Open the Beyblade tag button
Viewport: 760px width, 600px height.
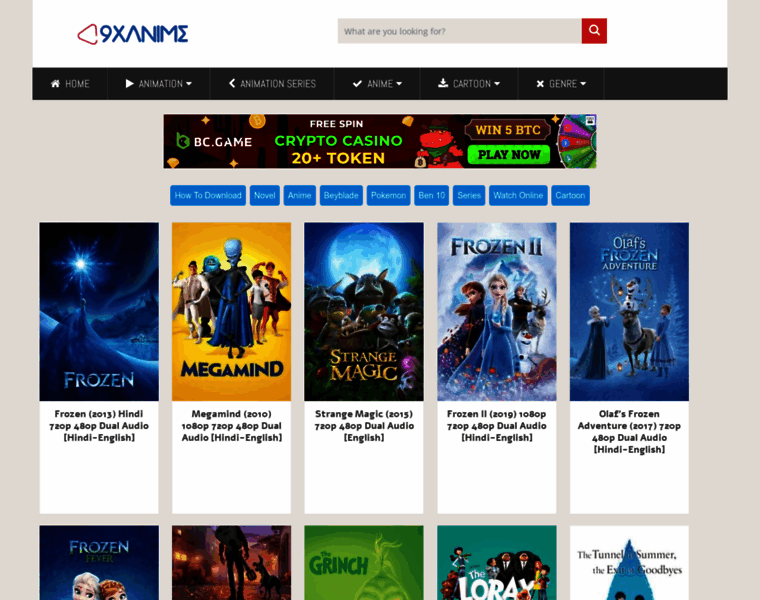[341, 195]
